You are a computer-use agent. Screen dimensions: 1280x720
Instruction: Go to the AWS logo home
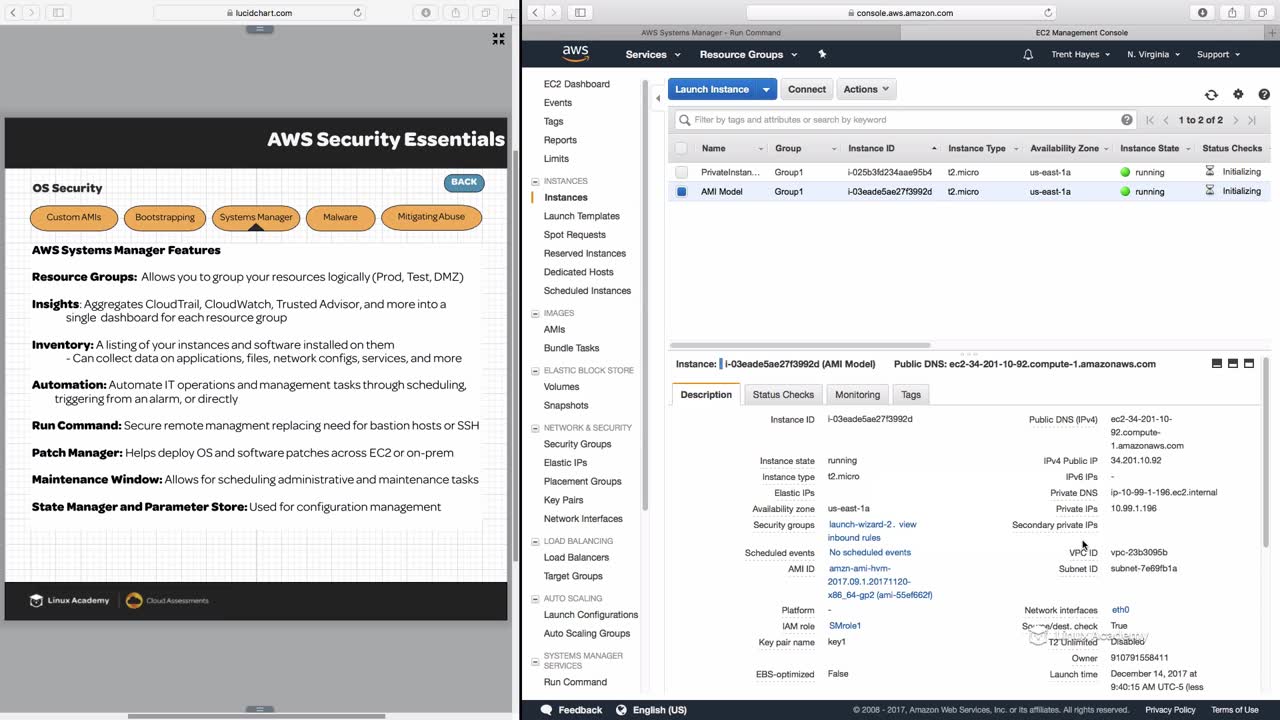click(x=575, y=54)
